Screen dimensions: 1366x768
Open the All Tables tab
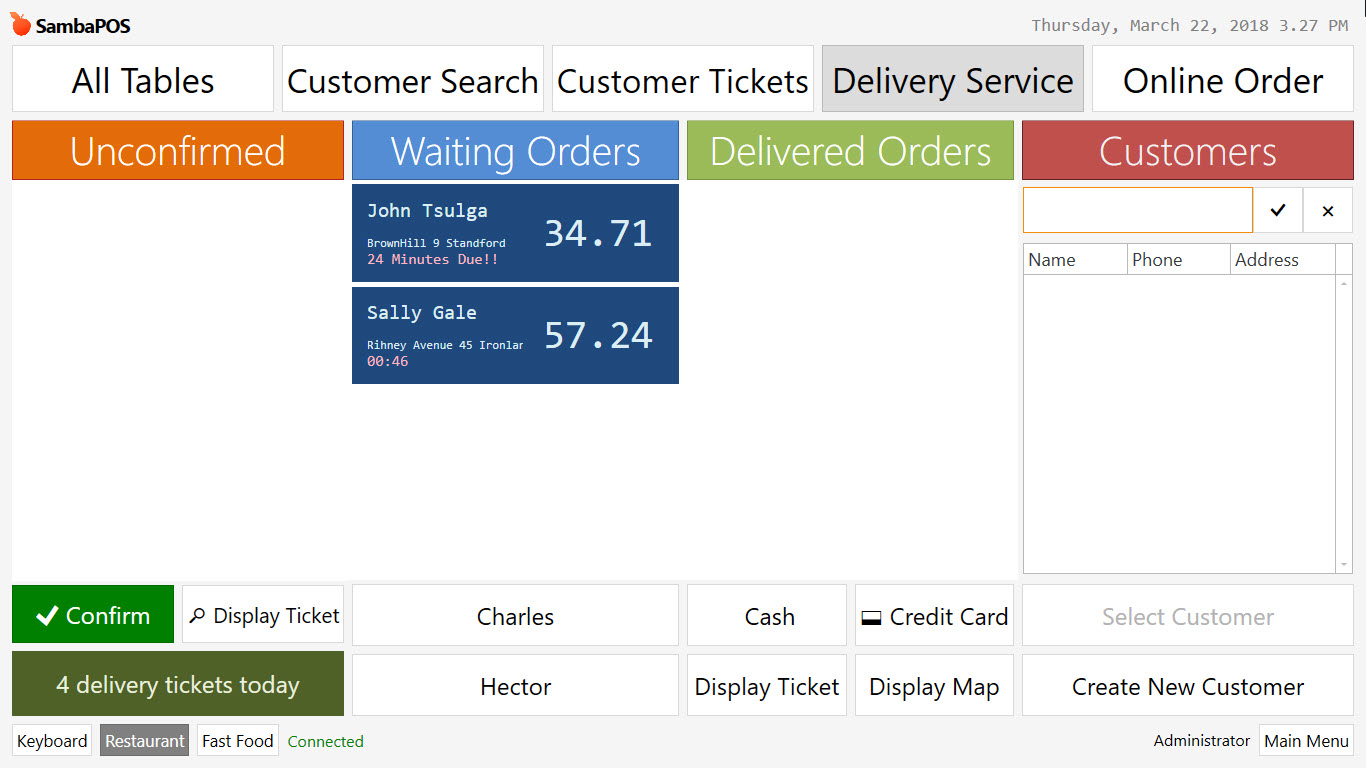[142, 79]
